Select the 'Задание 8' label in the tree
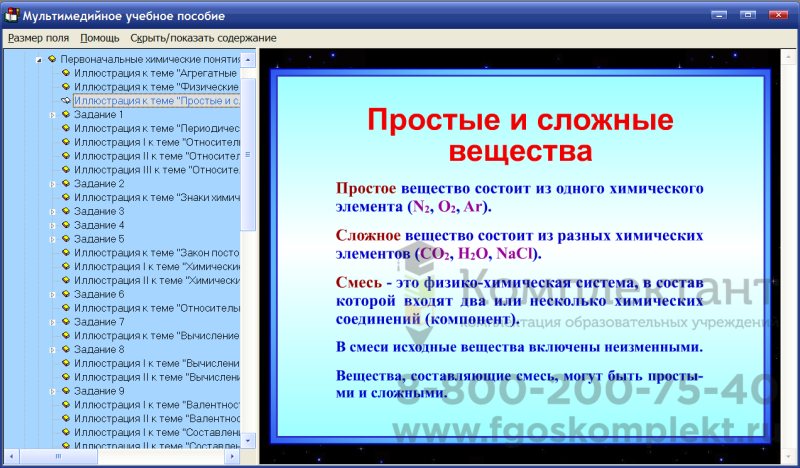 99,349
